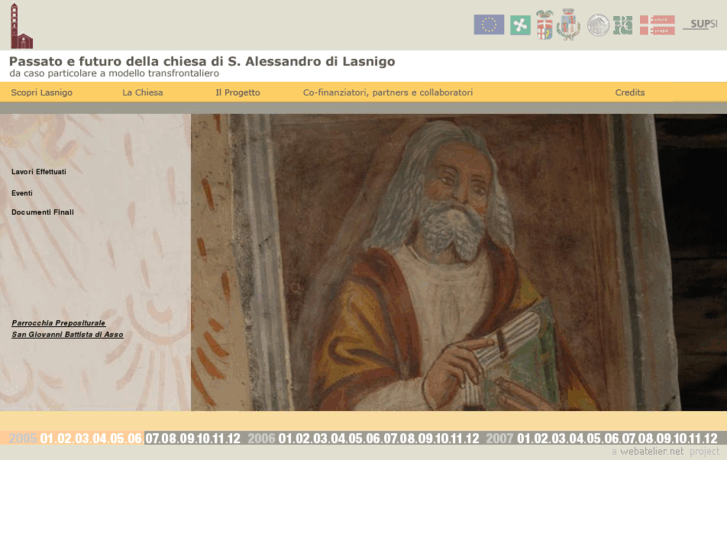Open the Documenti Finali link
727x545 pixels.
[x=43, y=212]
